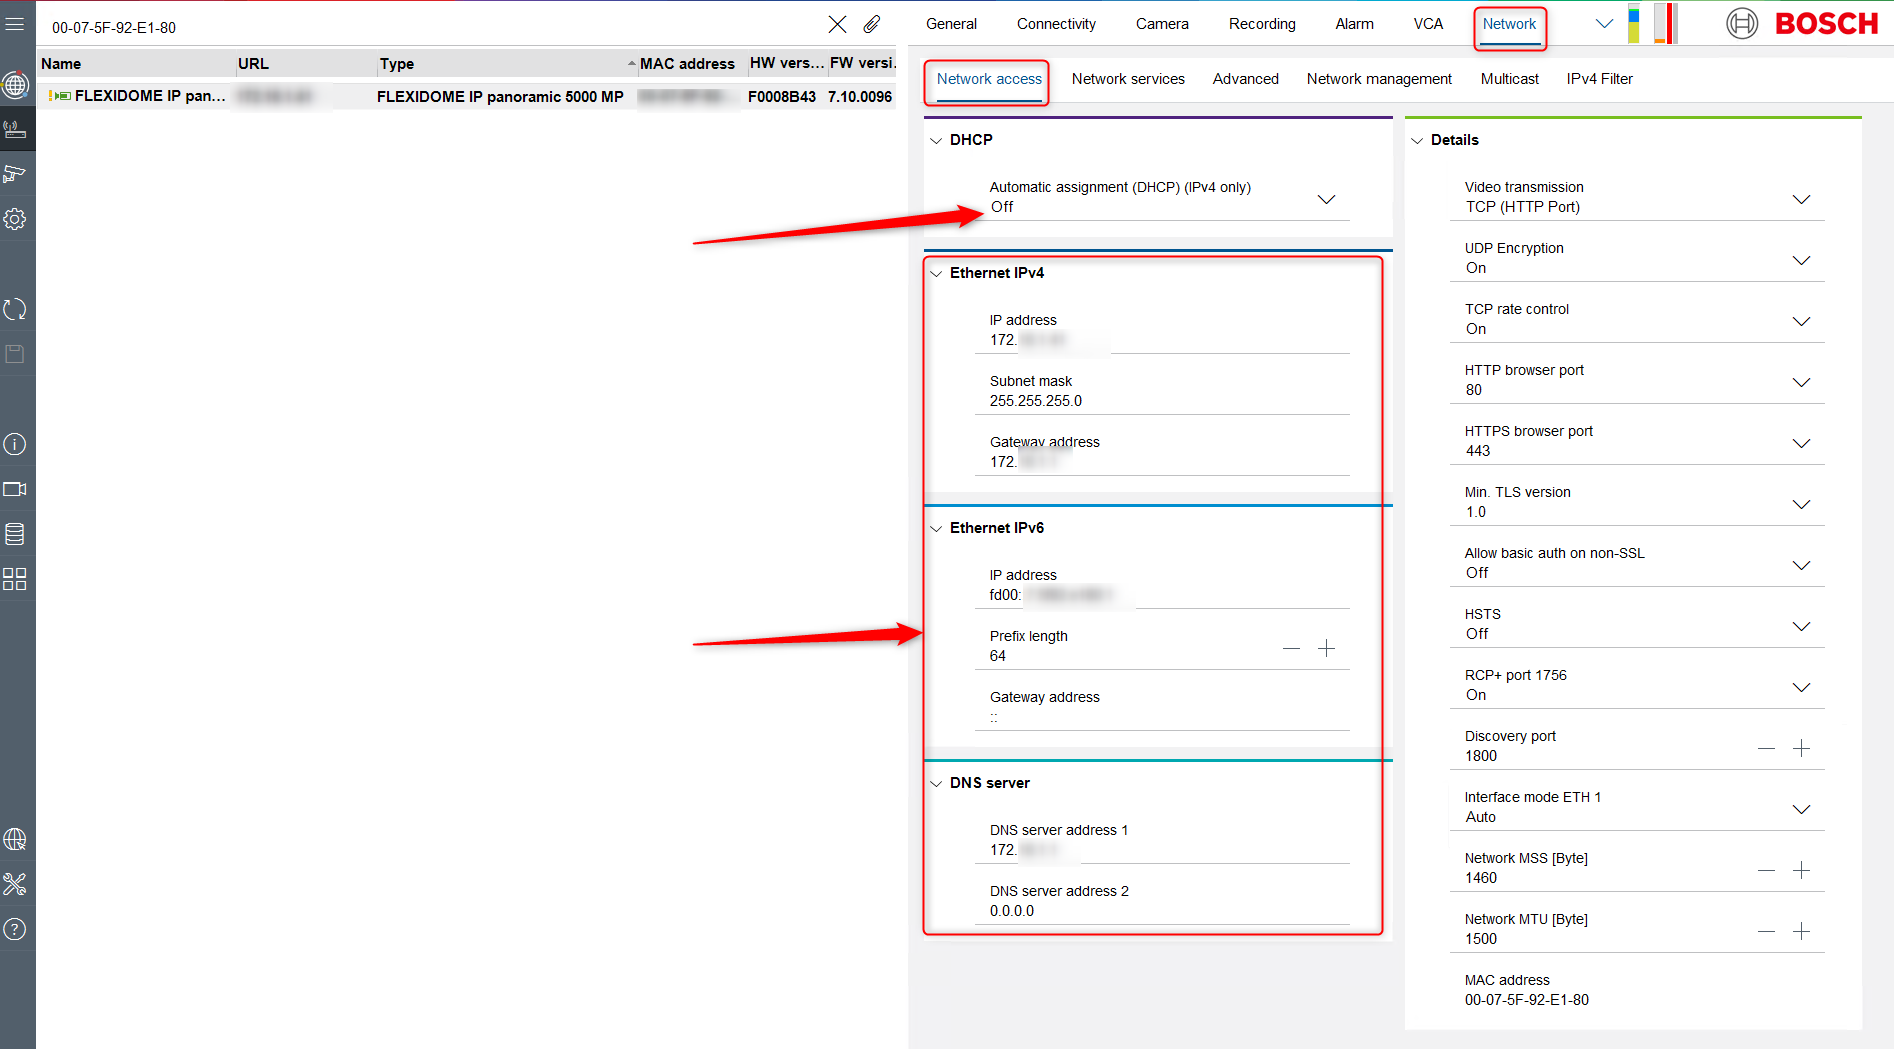The height and width of the screenshot is (1049, 1894).
Task: Decrease Discovery port with the minus stepper
Action: click(1766, 748)
